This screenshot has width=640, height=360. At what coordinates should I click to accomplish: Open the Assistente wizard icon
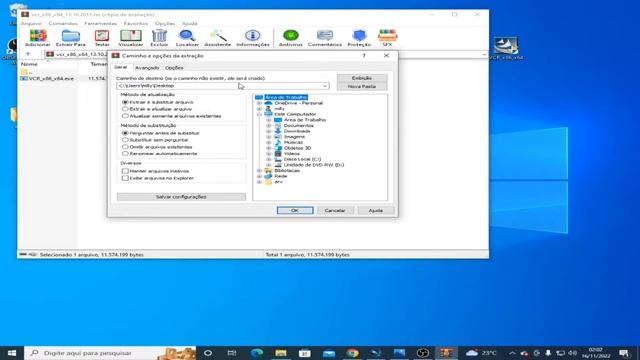click(x=218, y=38)
